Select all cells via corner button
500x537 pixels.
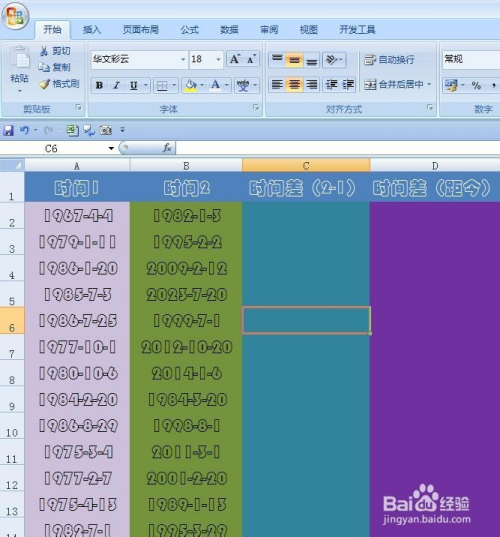tap(12, 165)
